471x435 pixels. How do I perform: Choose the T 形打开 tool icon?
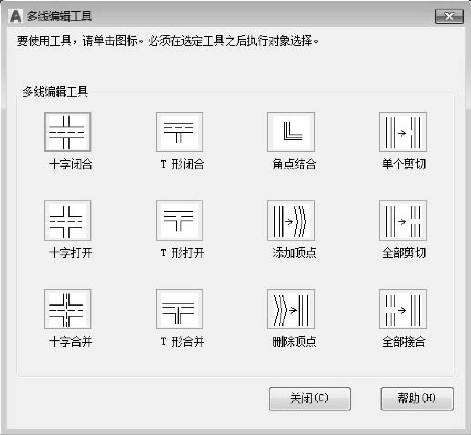point(179,220)
